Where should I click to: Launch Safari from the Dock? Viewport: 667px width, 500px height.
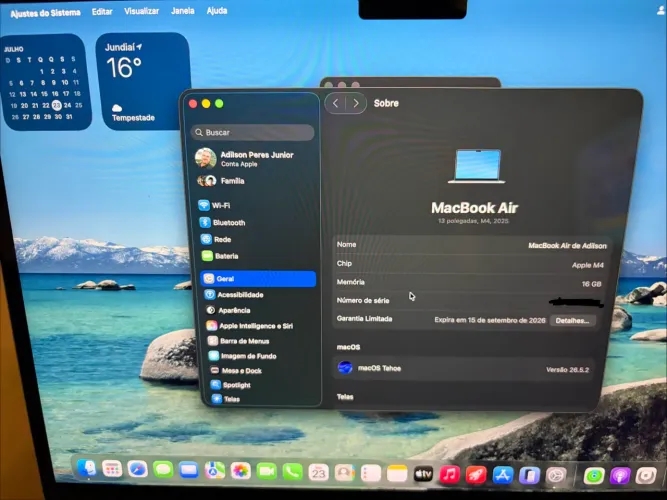tap(137, 469)
